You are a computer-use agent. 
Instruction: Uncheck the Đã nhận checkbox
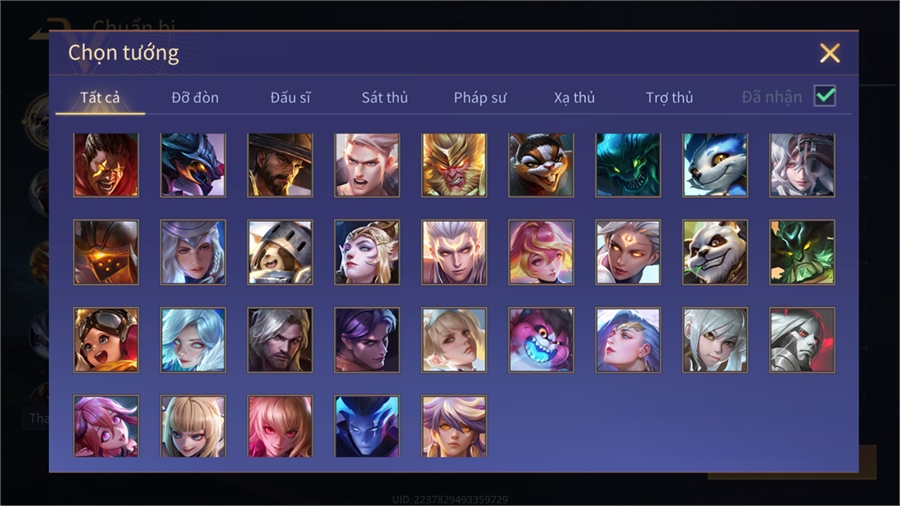(825, 96)
